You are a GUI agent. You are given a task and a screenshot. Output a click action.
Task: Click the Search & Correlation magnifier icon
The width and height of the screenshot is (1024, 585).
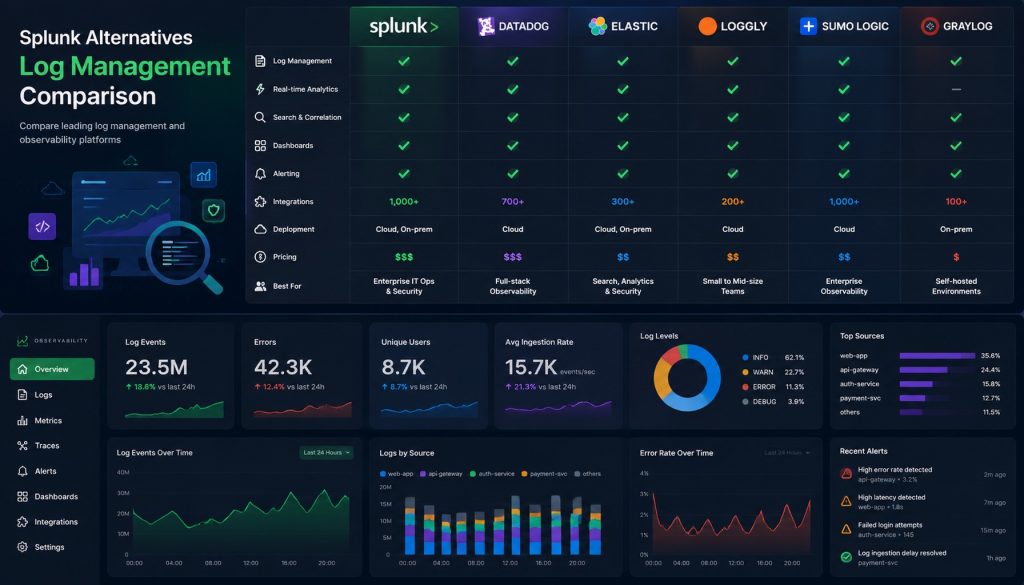[x=260, y=117]
